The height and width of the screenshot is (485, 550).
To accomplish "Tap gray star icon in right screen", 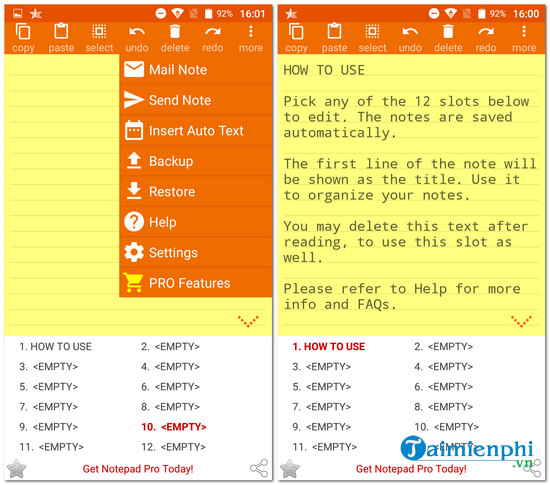I will click(x=290, y=469).
